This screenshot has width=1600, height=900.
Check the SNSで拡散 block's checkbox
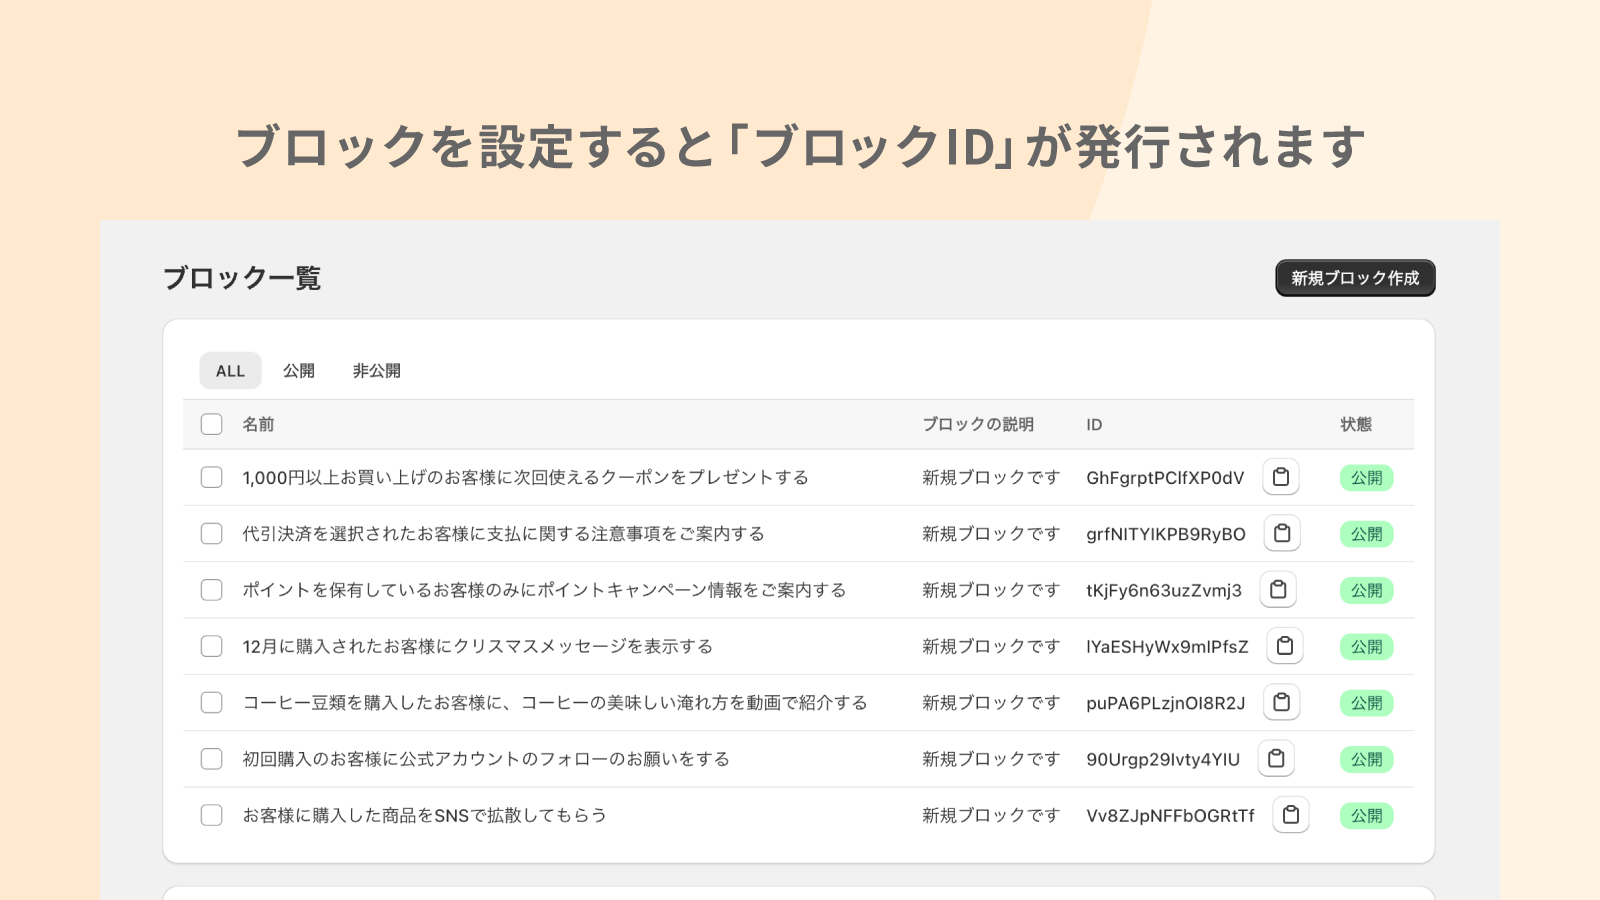point(211,815)
